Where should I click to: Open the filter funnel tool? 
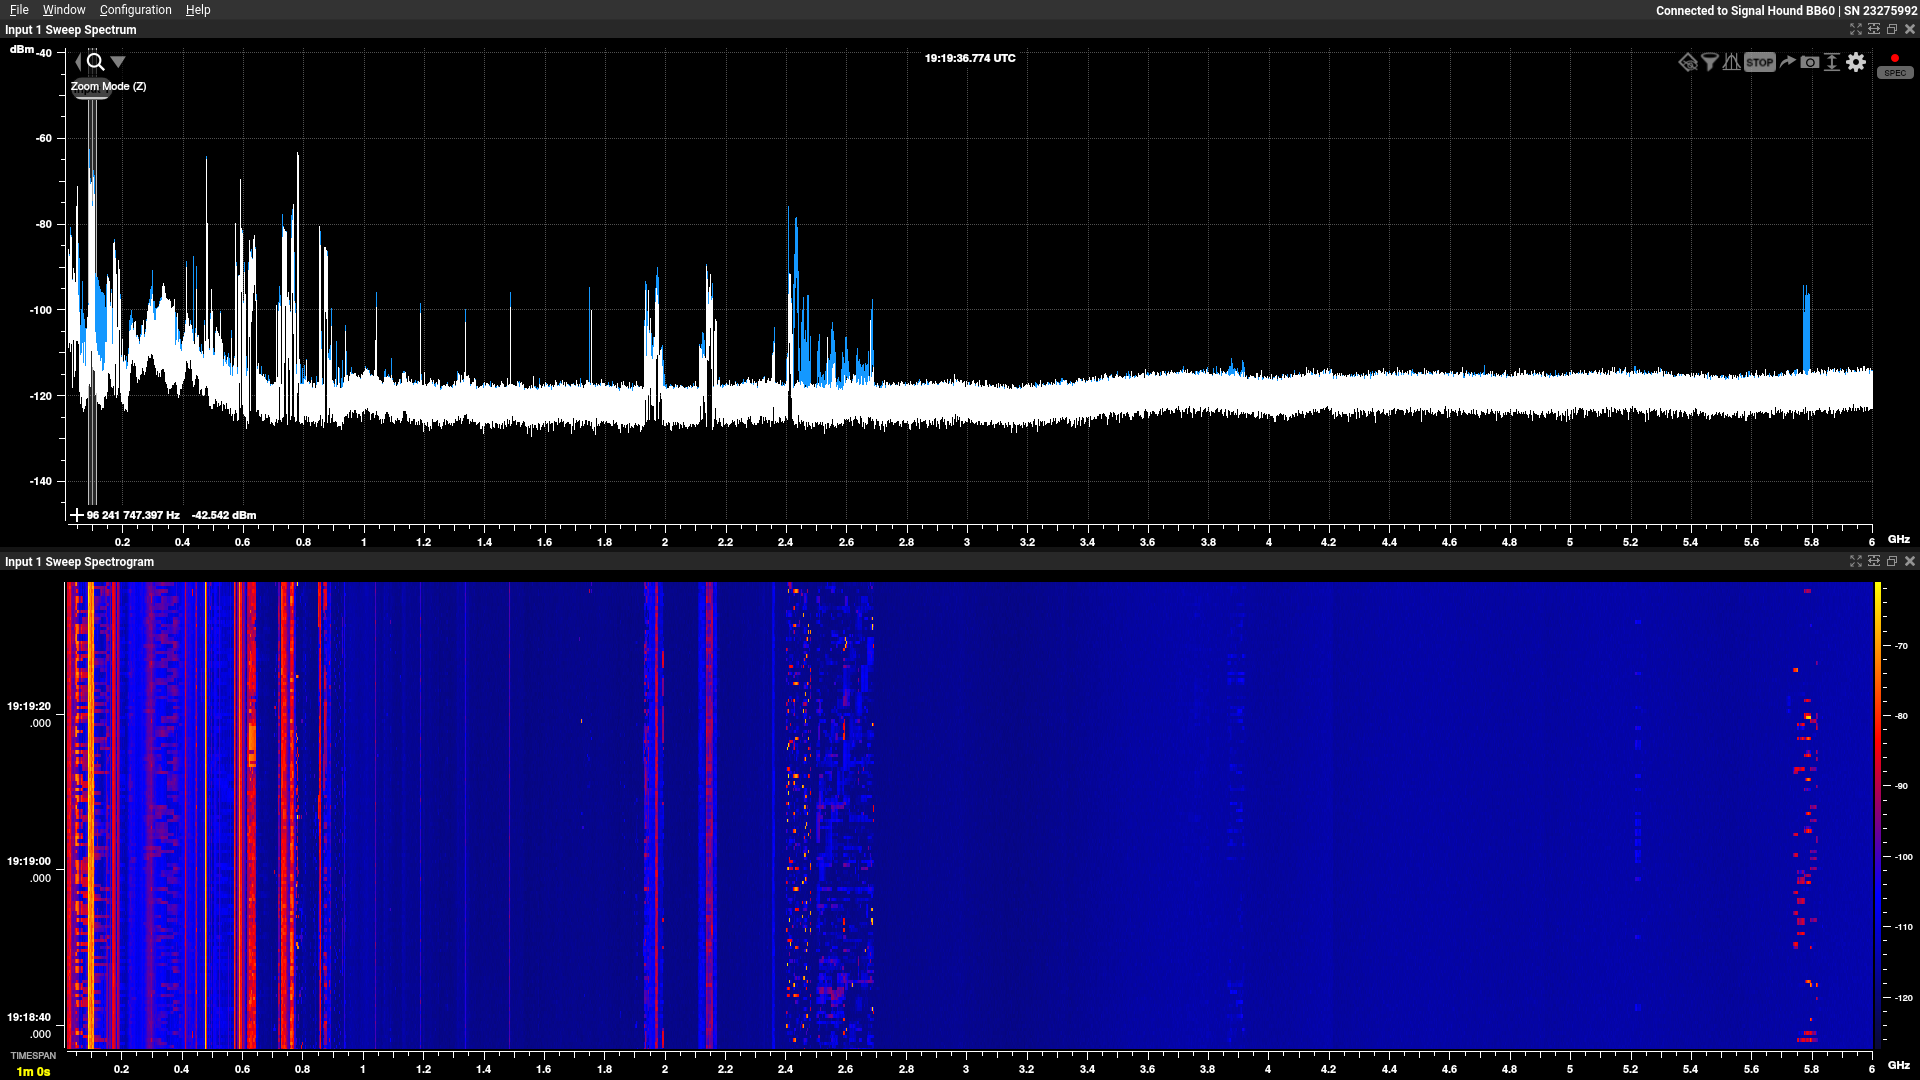(x=1710, y=62)
